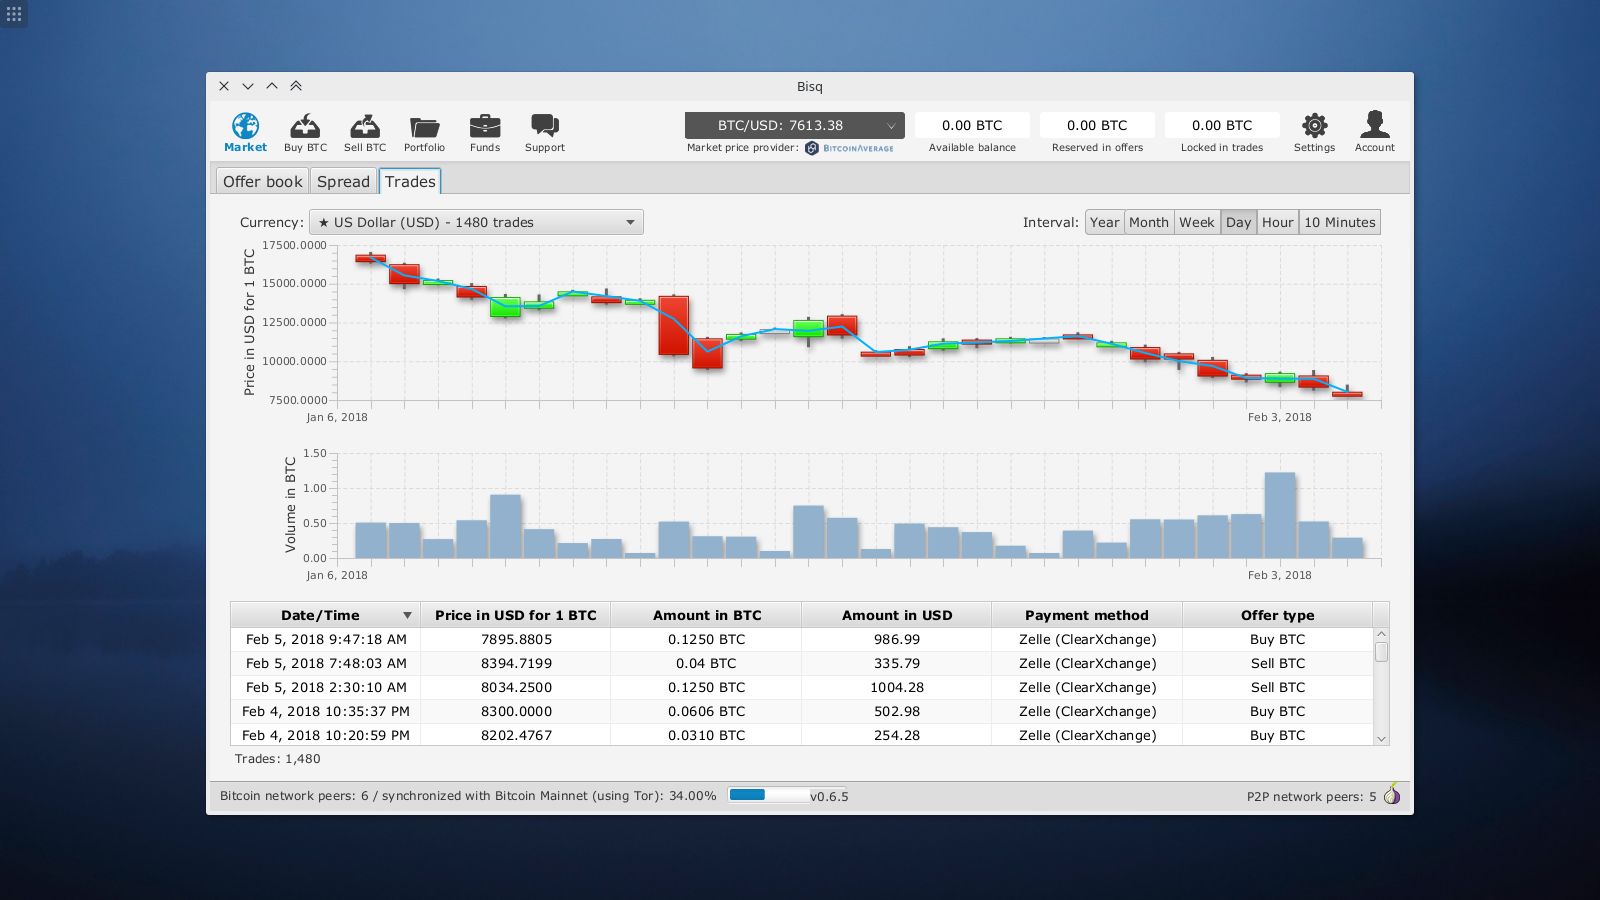Image resolution: width=1600 pixels, height=900 pixels.
Task: Select the Feb 5, 2018 7:48:03 AM trade
Action: [x=802, y=663]
